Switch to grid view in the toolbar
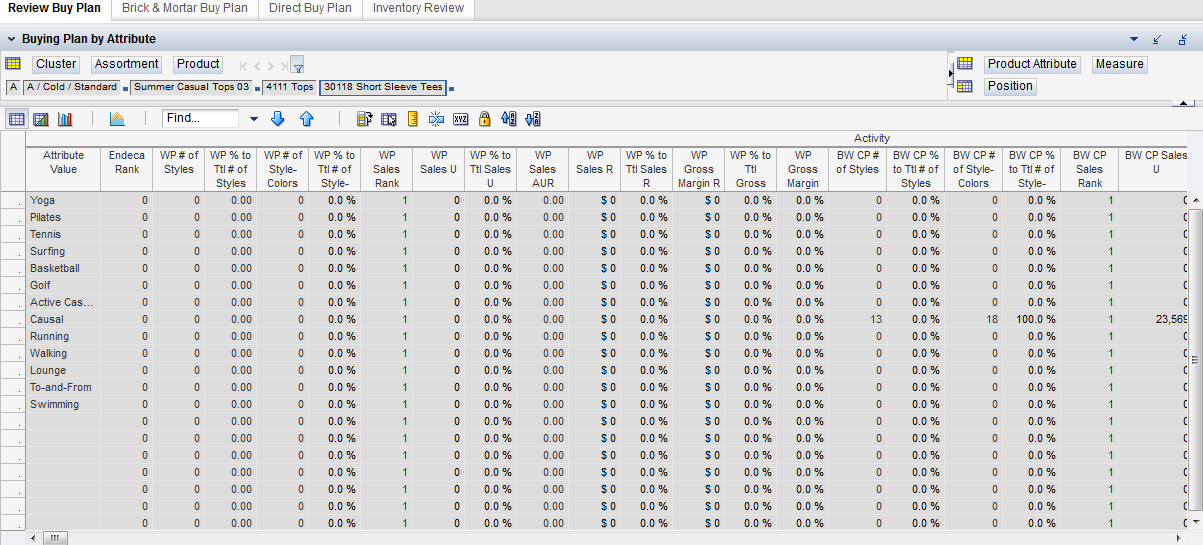 tap(16, 119)
